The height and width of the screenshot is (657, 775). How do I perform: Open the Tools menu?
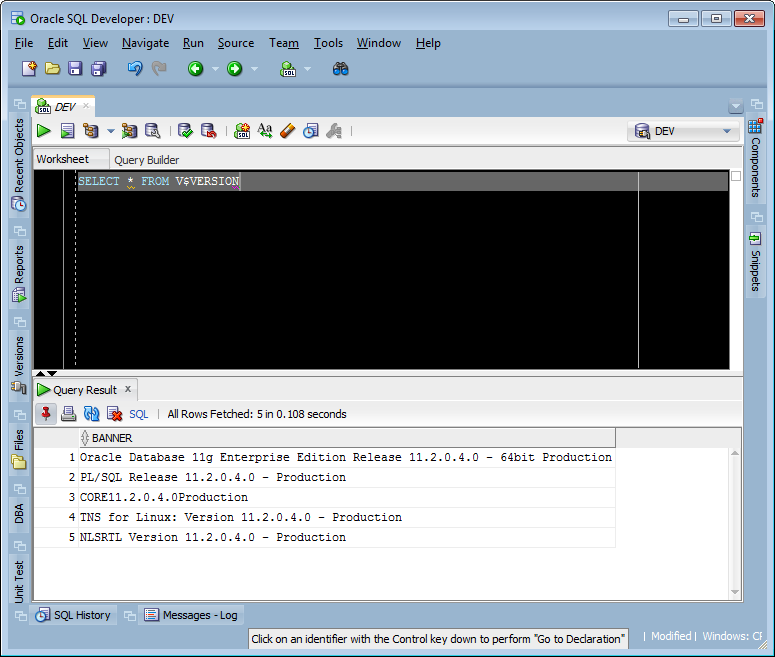(x=328, y=43)
